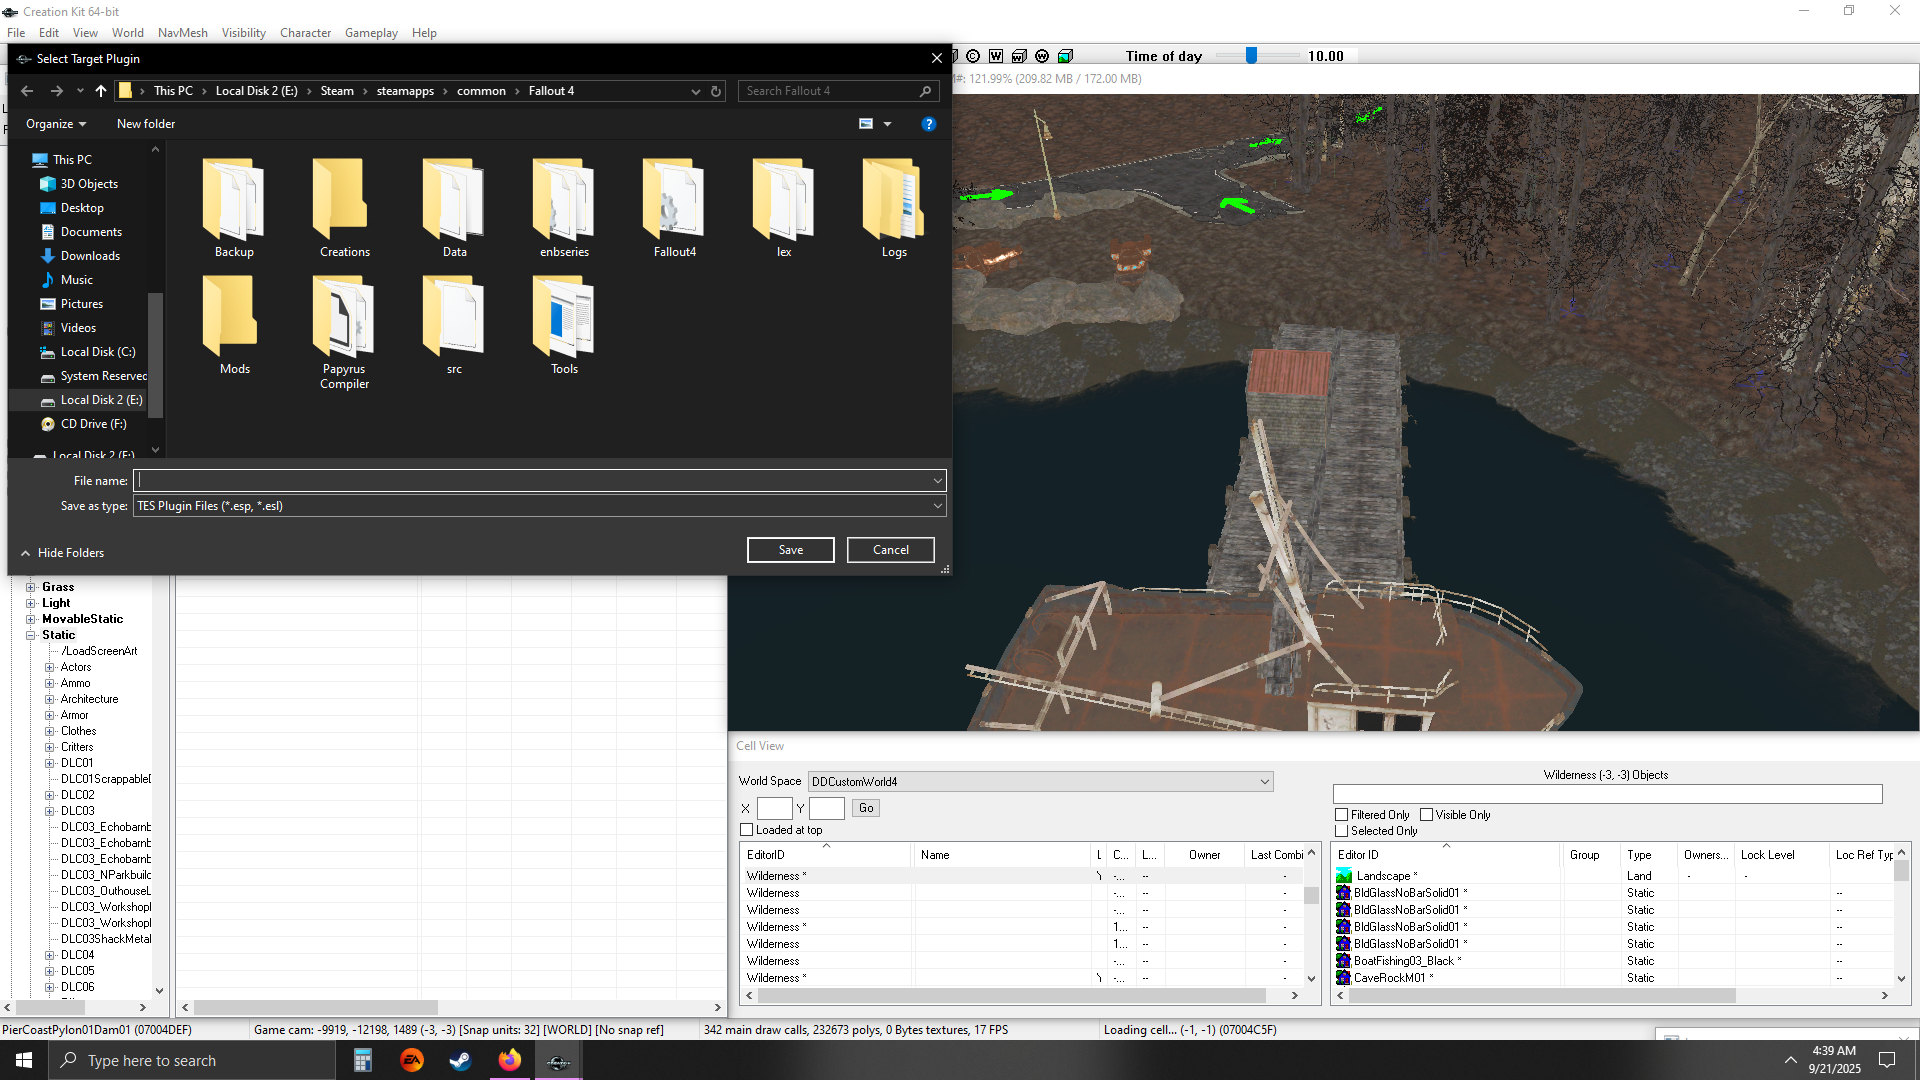
Task: Open the Mods folder
Action: click(x=234, y=326)
